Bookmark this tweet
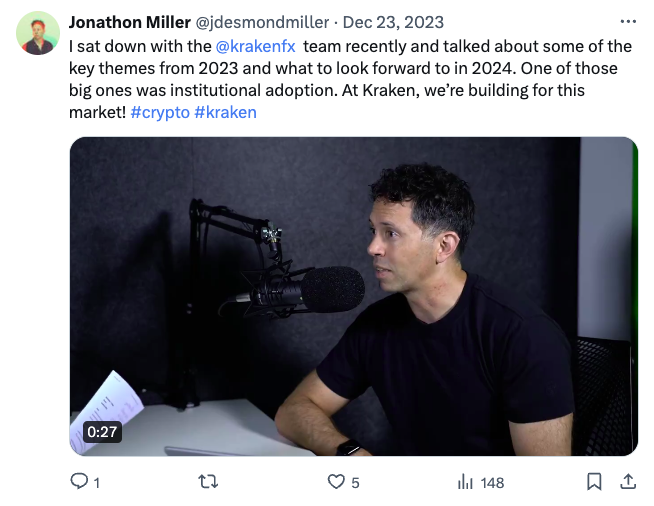 (594, 482)
